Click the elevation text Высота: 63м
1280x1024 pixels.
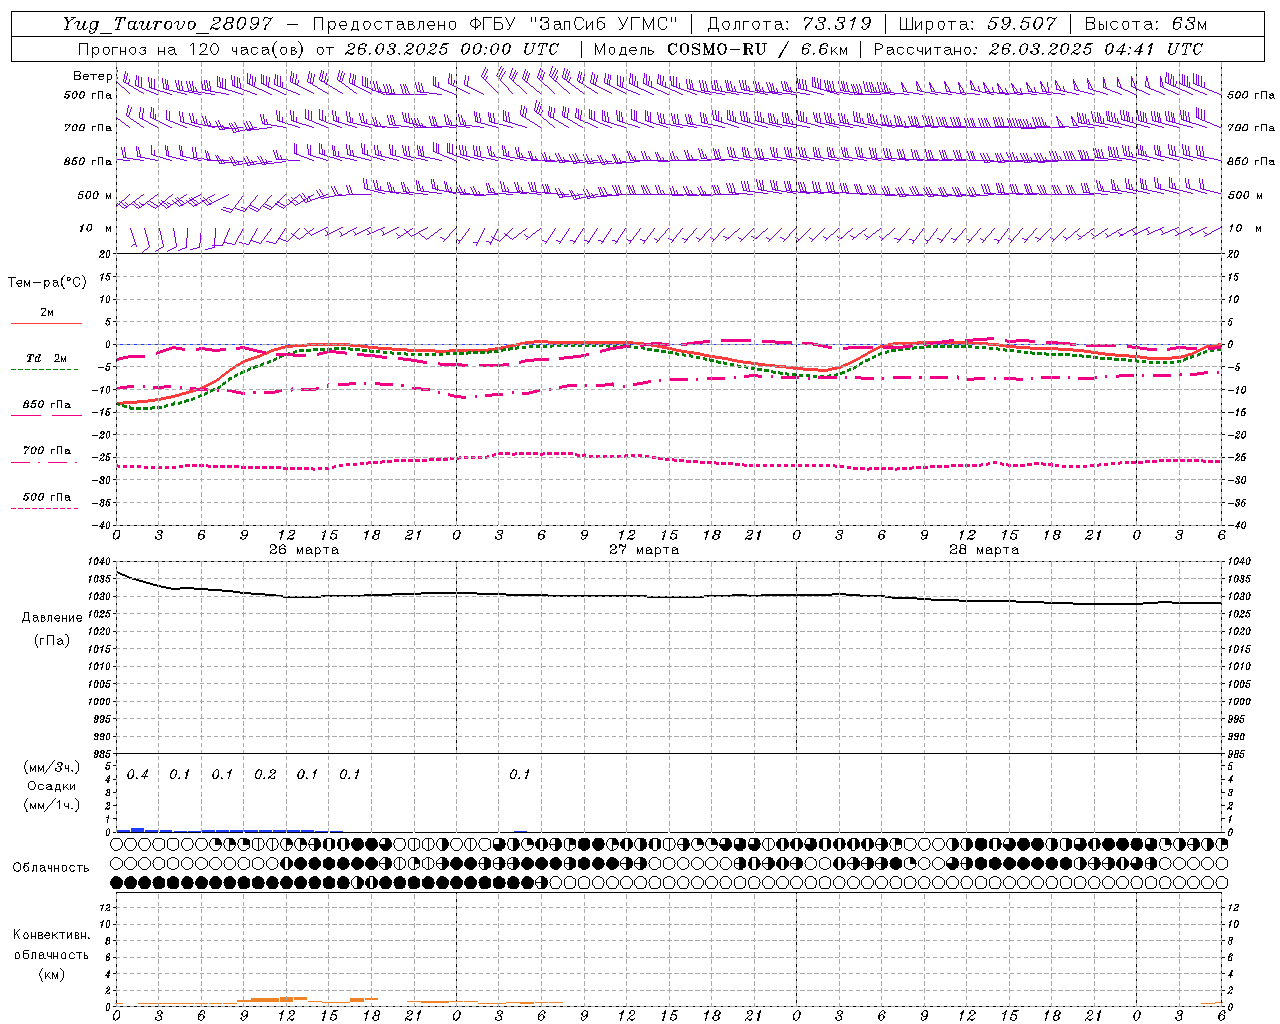[1146, 24]
